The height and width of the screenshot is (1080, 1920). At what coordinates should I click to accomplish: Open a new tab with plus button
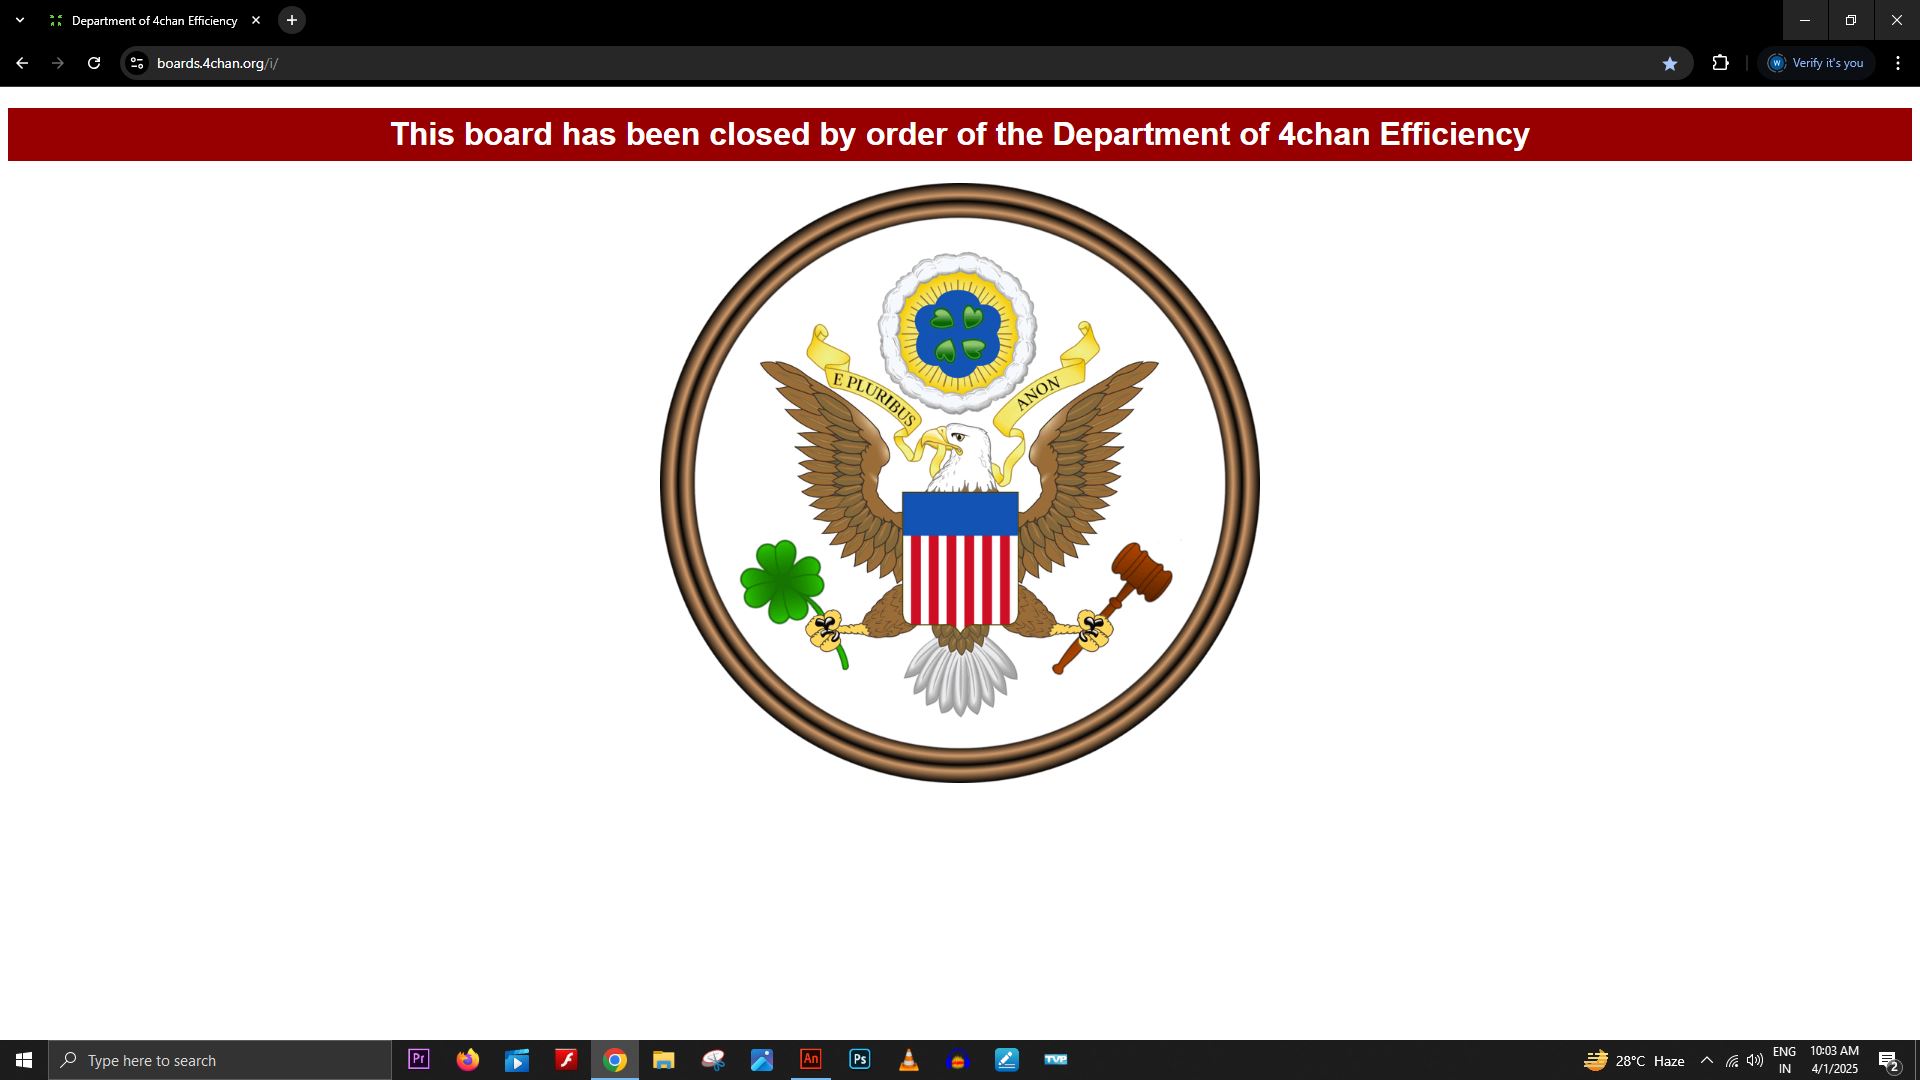(x=292, y=20)
